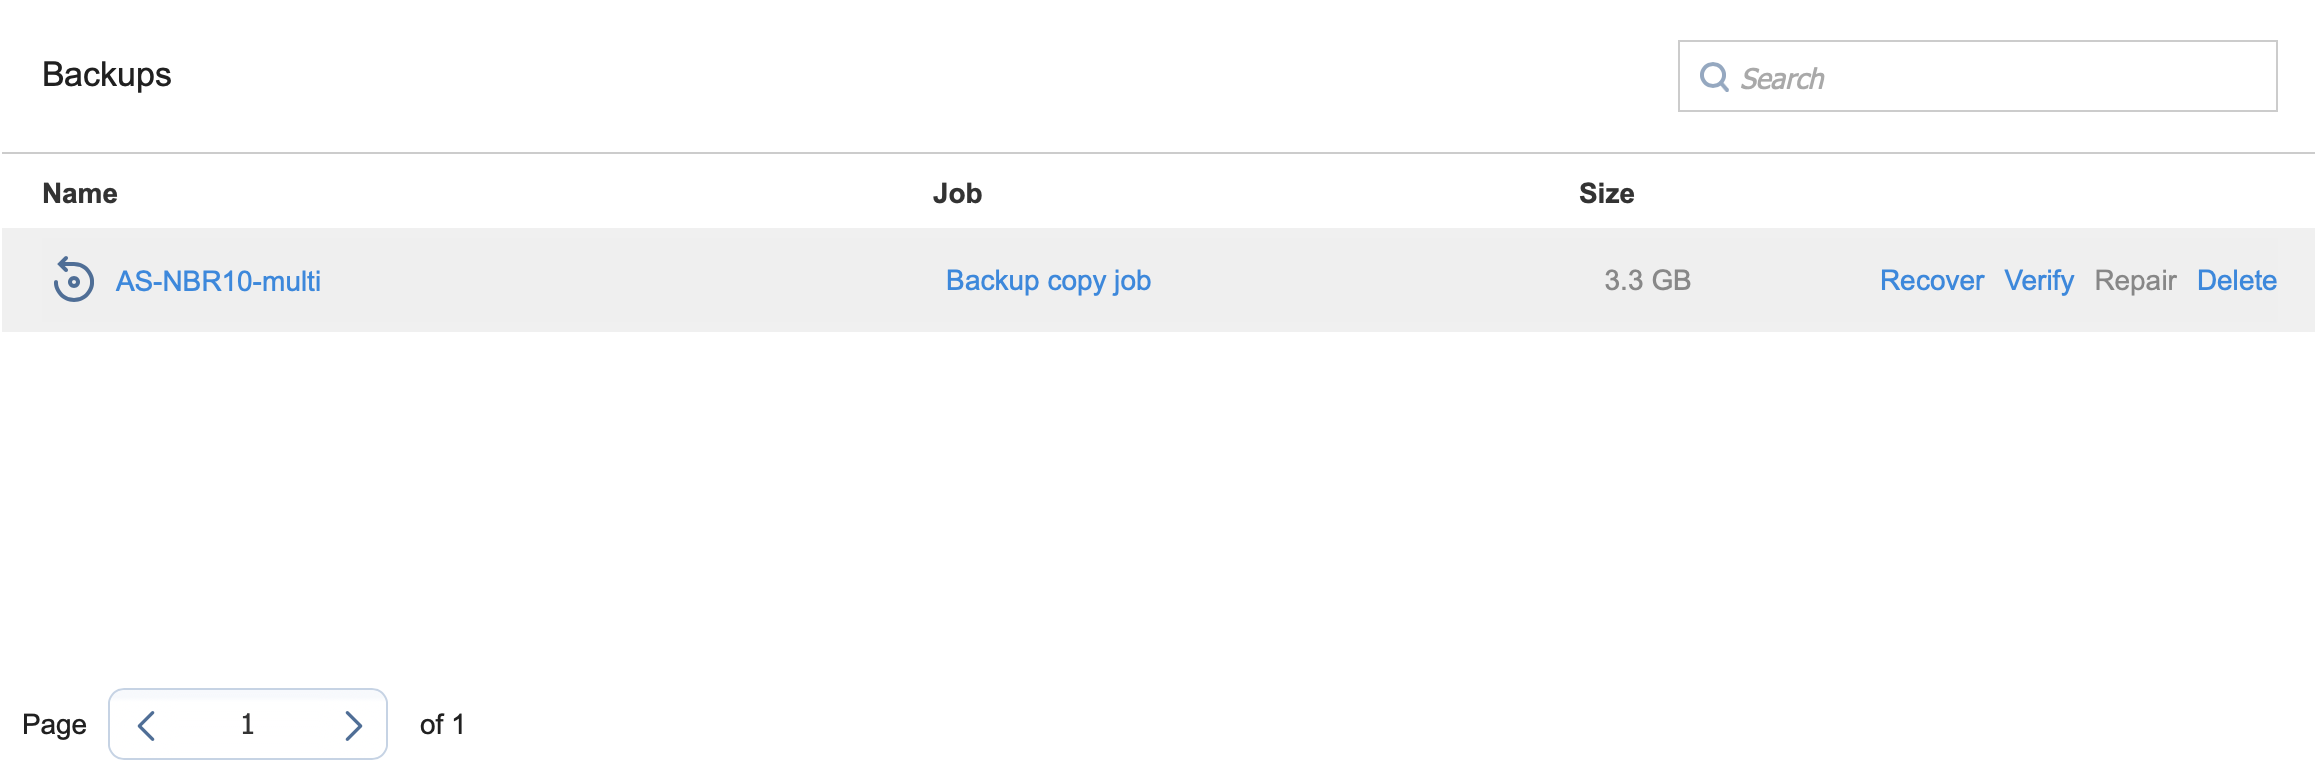Go to next page with right chevron

(353, 725)
